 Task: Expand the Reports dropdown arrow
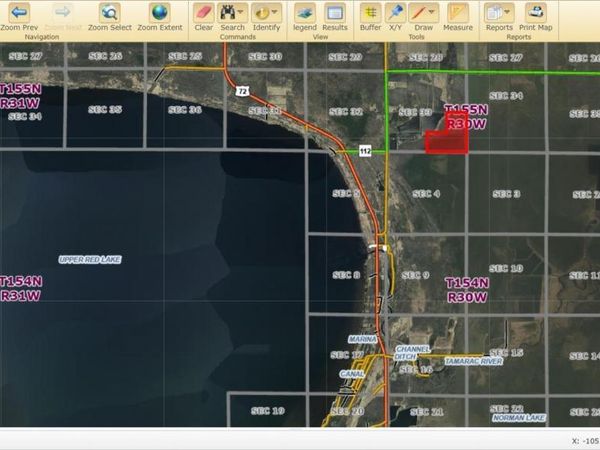point(509,13)
